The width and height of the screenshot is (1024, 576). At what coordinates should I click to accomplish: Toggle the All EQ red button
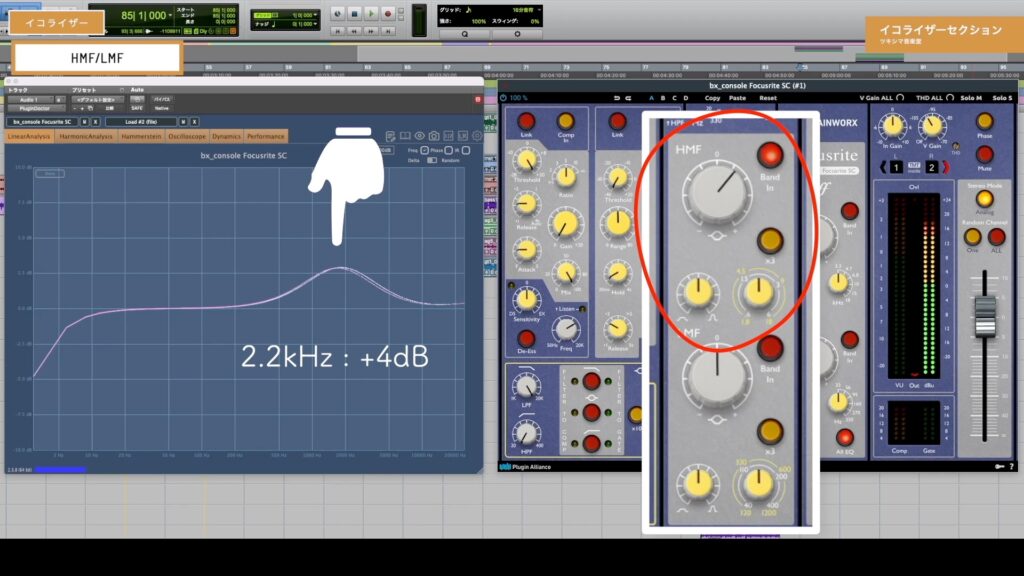coord(844,437)
